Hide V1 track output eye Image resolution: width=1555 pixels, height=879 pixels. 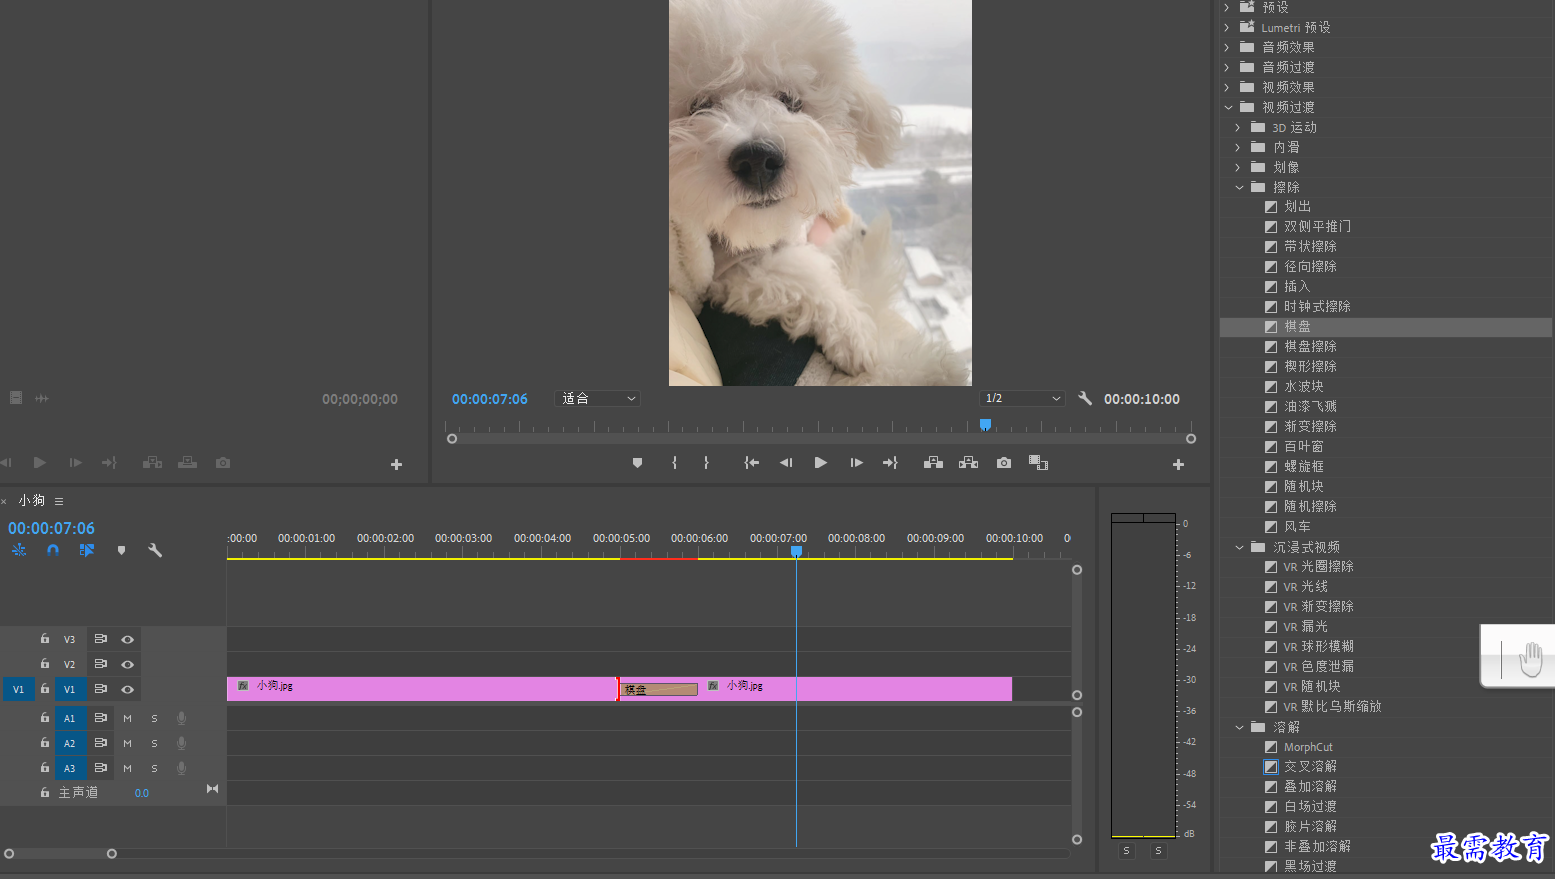[128, 689]
